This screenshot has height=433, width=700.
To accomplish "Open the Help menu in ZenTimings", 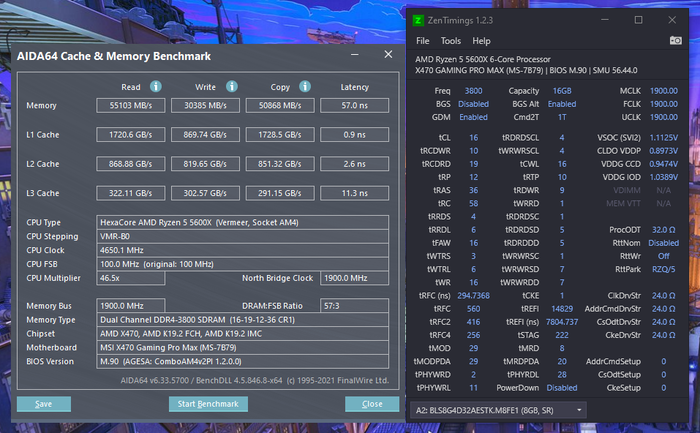I will (x=481, y=41).
